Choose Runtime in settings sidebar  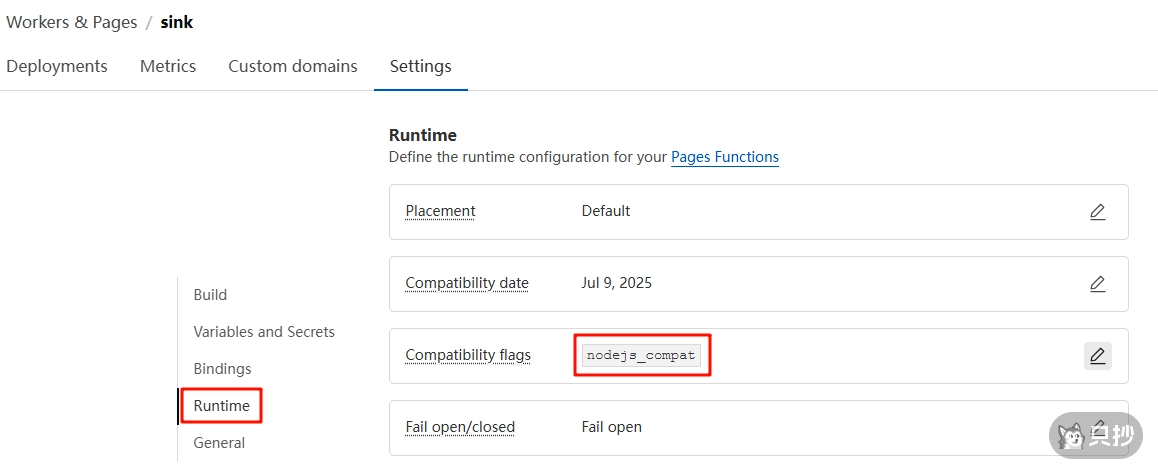click(x=222, y=406)
